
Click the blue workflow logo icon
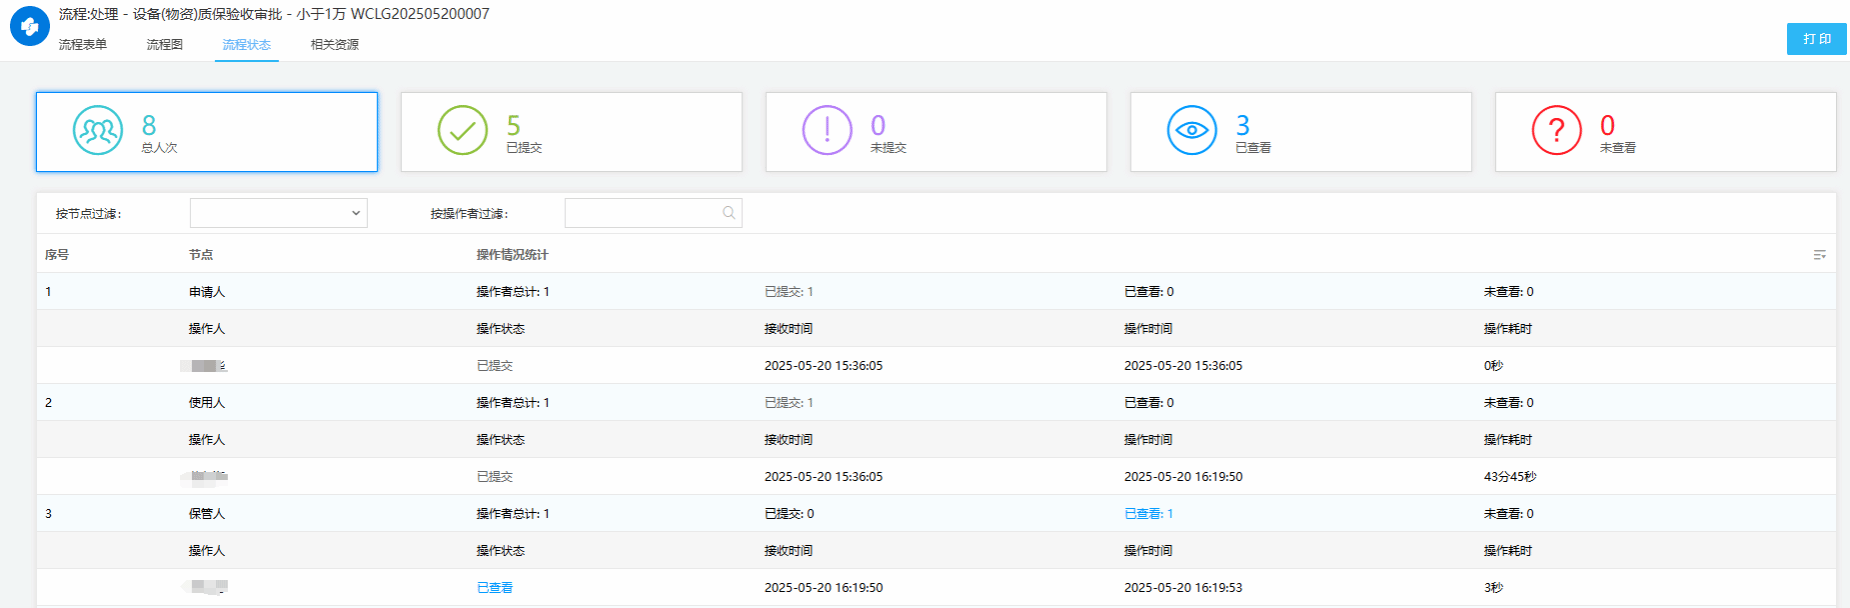coord(29,27)
